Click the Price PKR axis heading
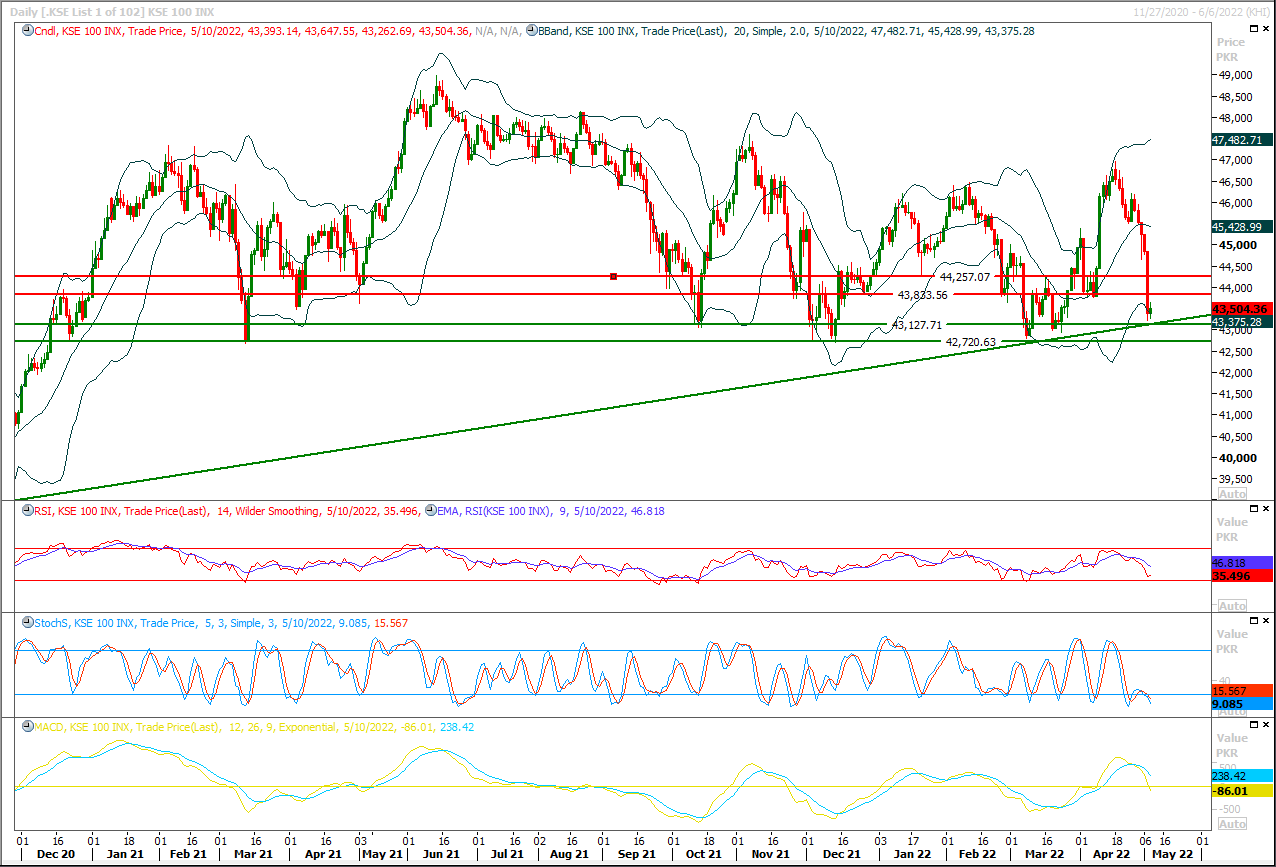Viewport: 1276px width, 867px height. (1231, 49)
